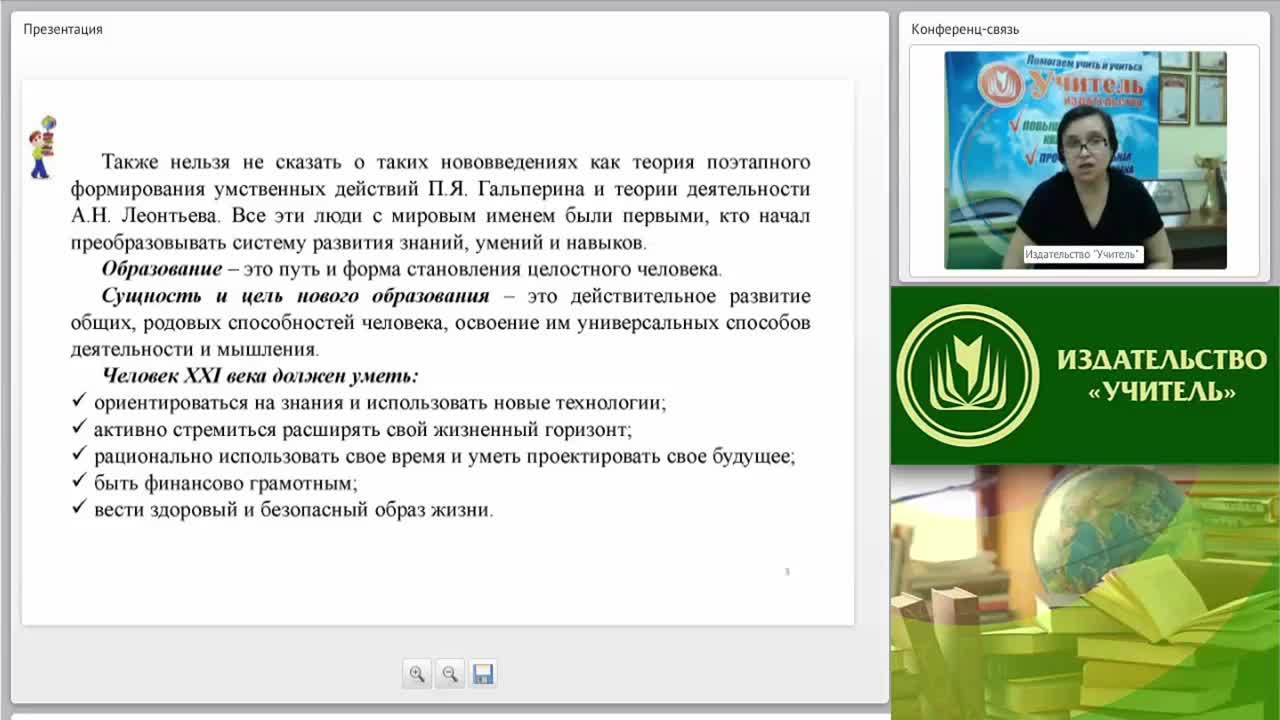Viewport: 1280px width, 720px height.
Task: Click bullet быть финансово грамотным
Action: 215,483
